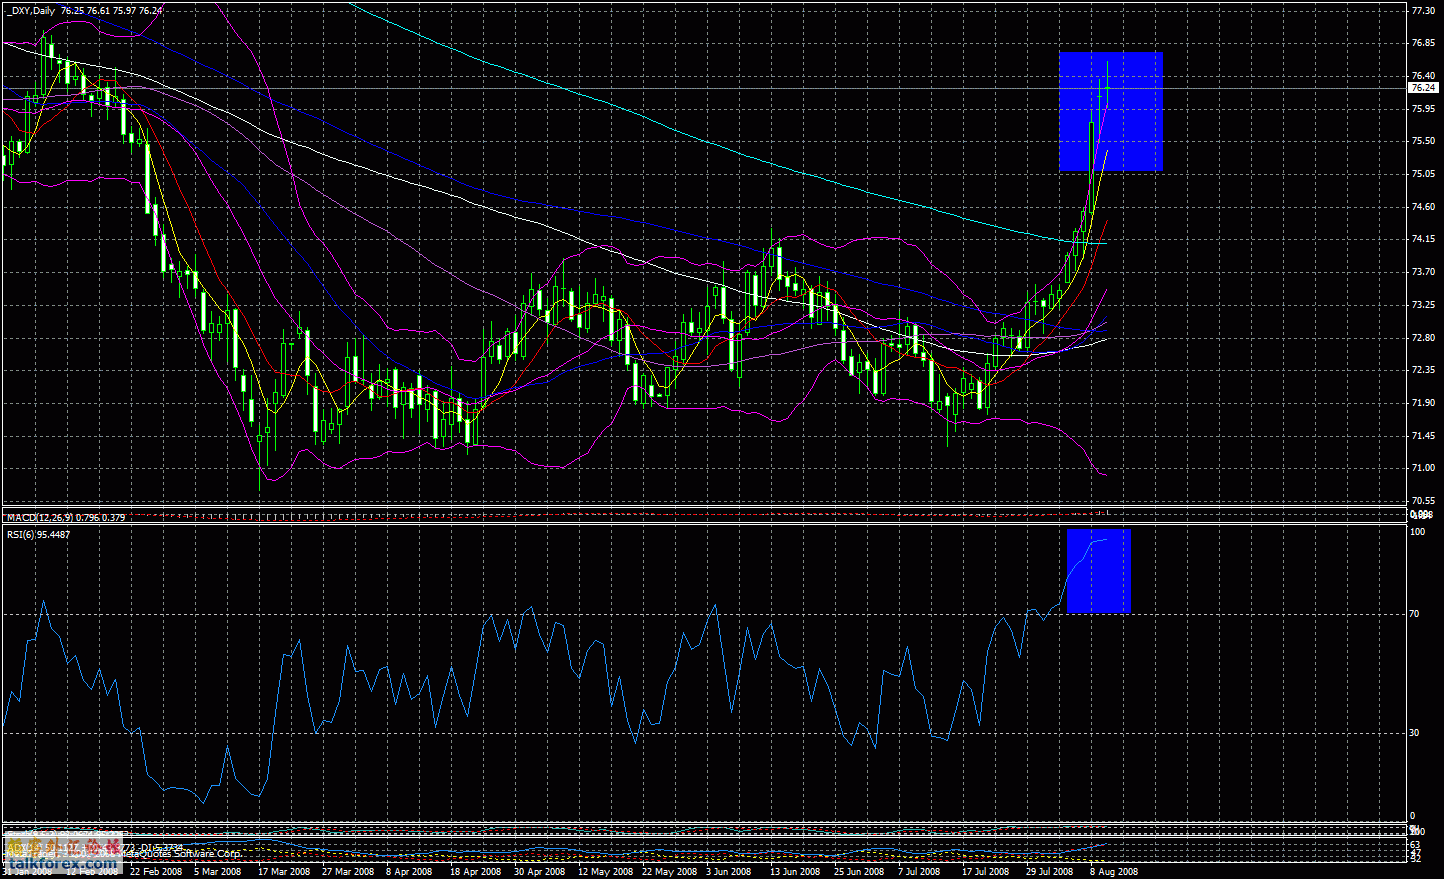Click the 17 Mar 2008 date label

(x=283, y=872)
